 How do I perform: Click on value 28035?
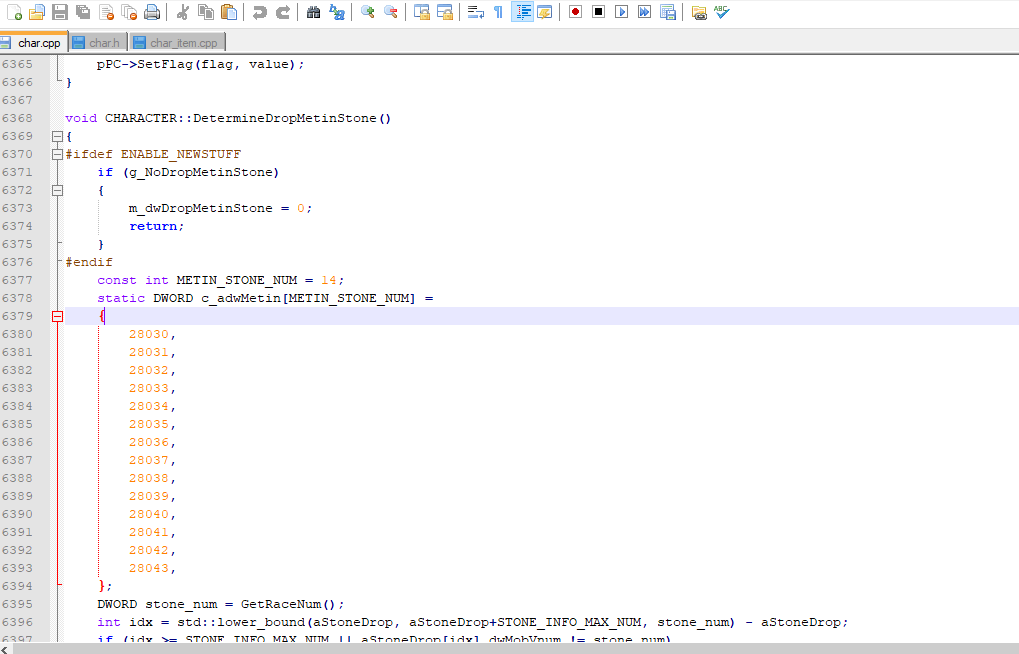click(149, 425)
